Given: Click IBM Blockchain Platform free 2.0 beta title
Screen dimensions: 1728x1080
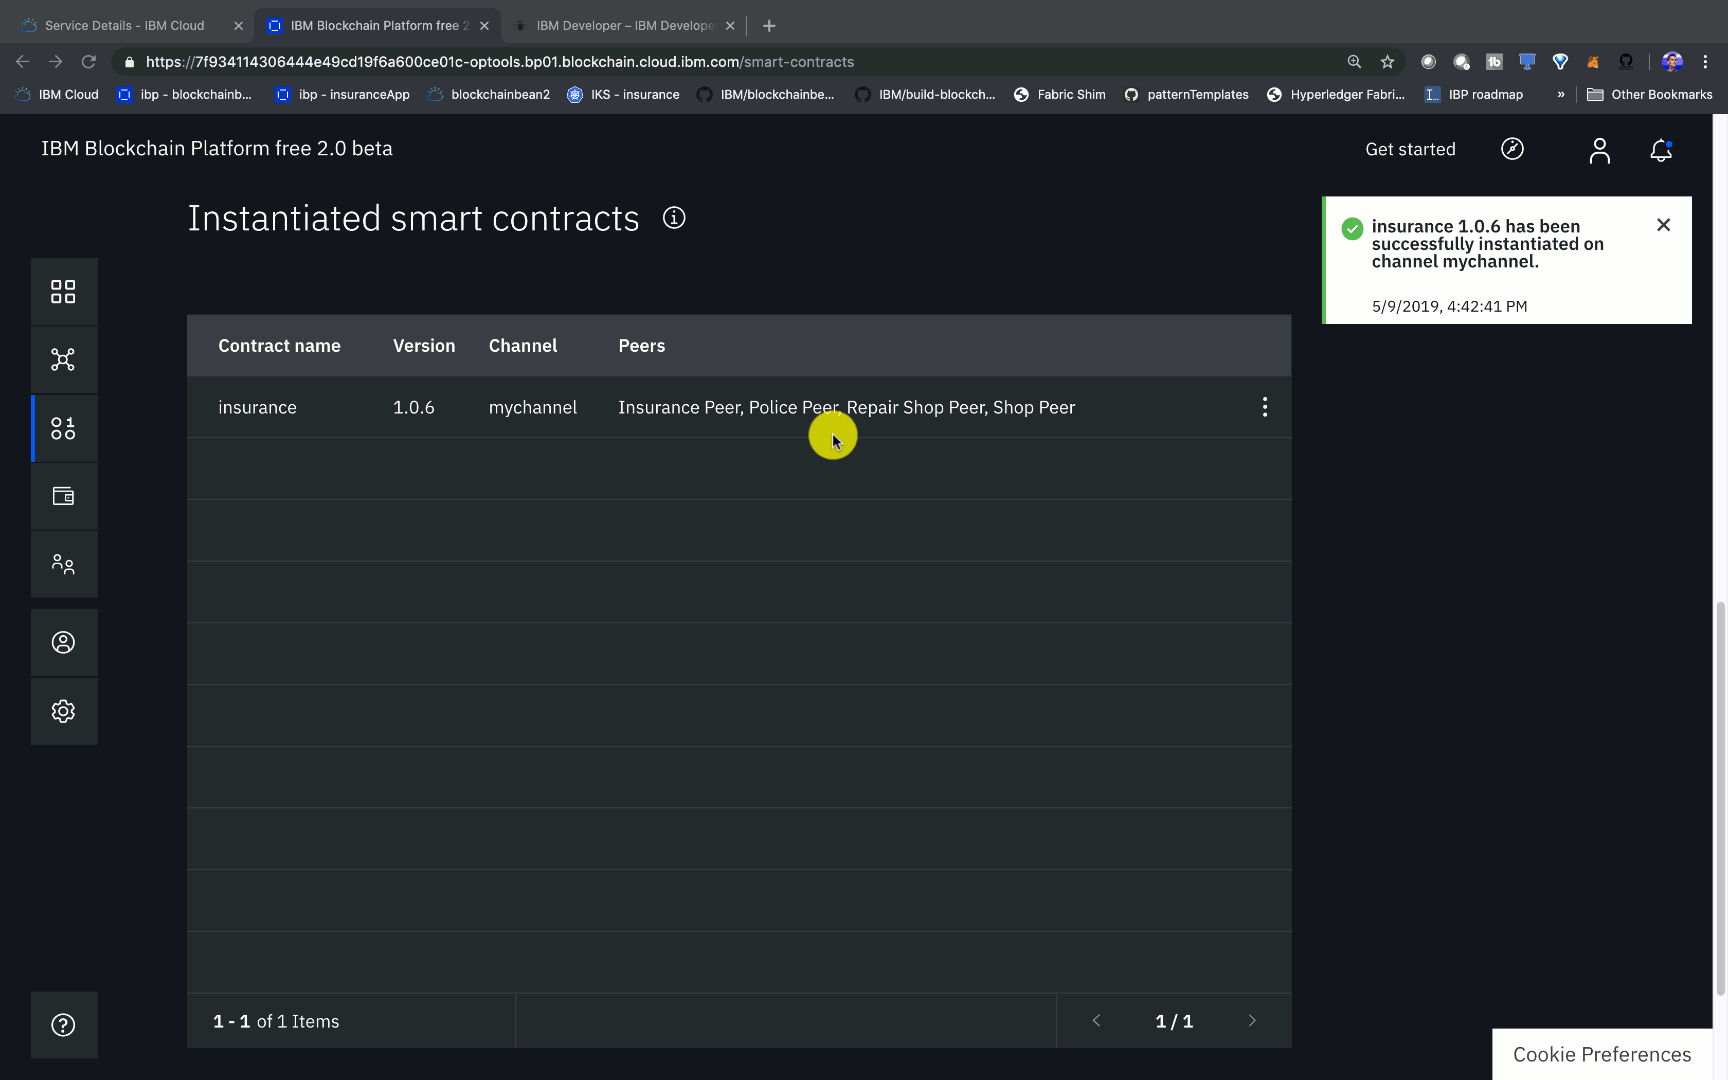Looking at the screenshot, I should click(x=217, y=149).
